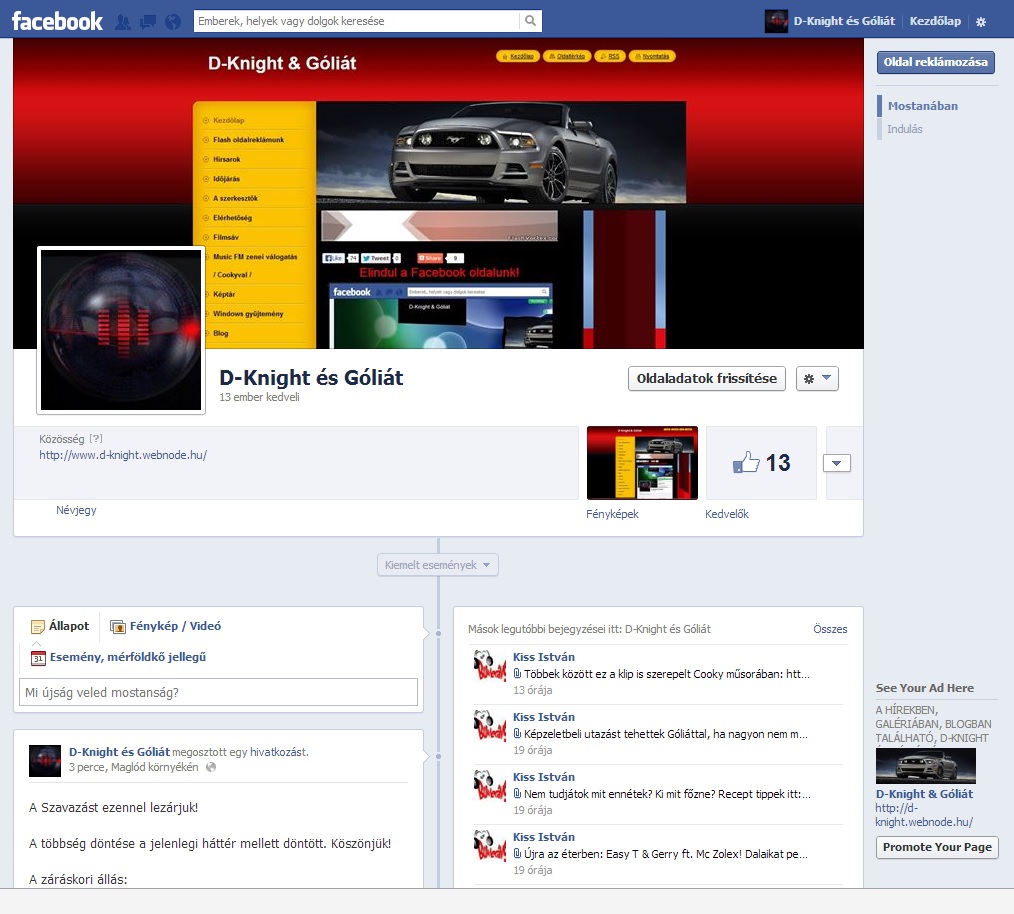The image size is (1014, 914).
Task: Click D-Knight és Góliát name in top bar
Action: click(844, 21)
